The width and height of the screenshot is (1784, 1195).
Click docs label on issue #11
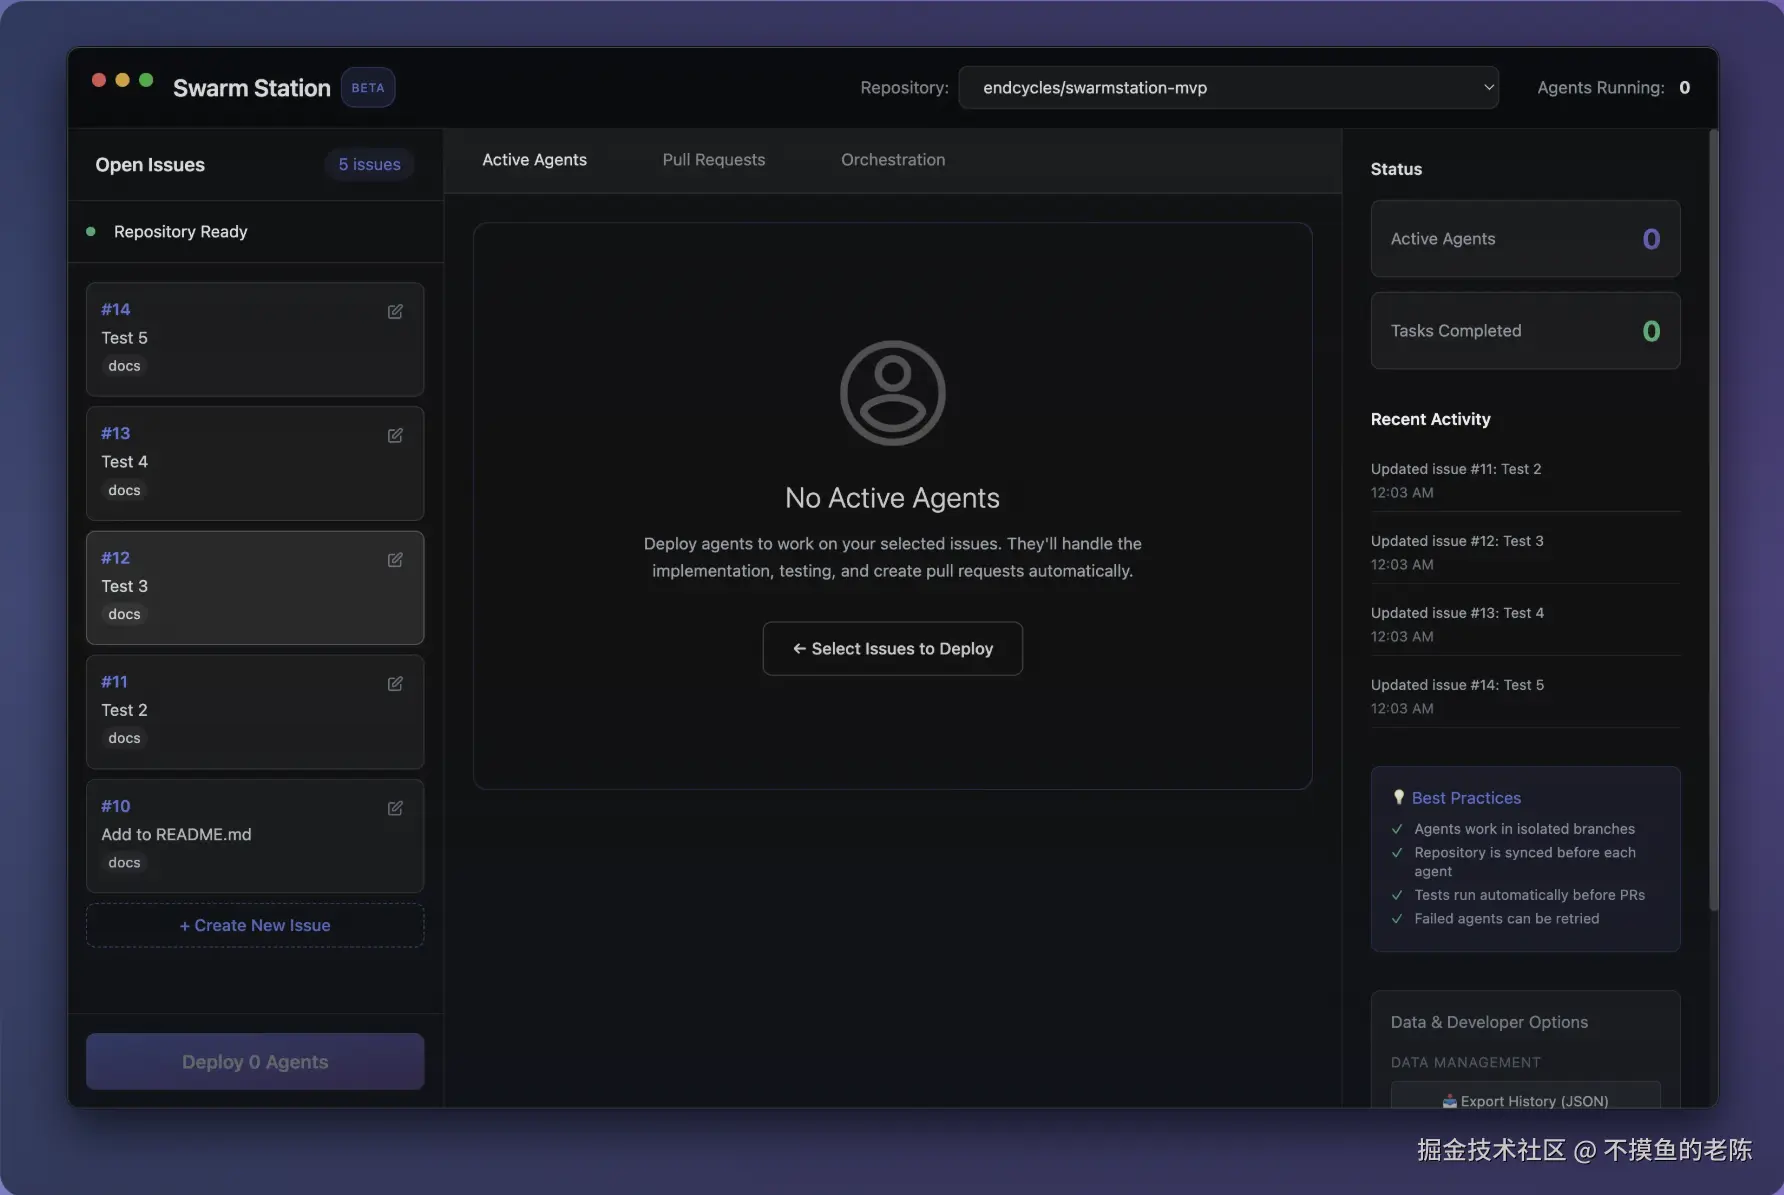pyautogui.click(x=124, y=738)
